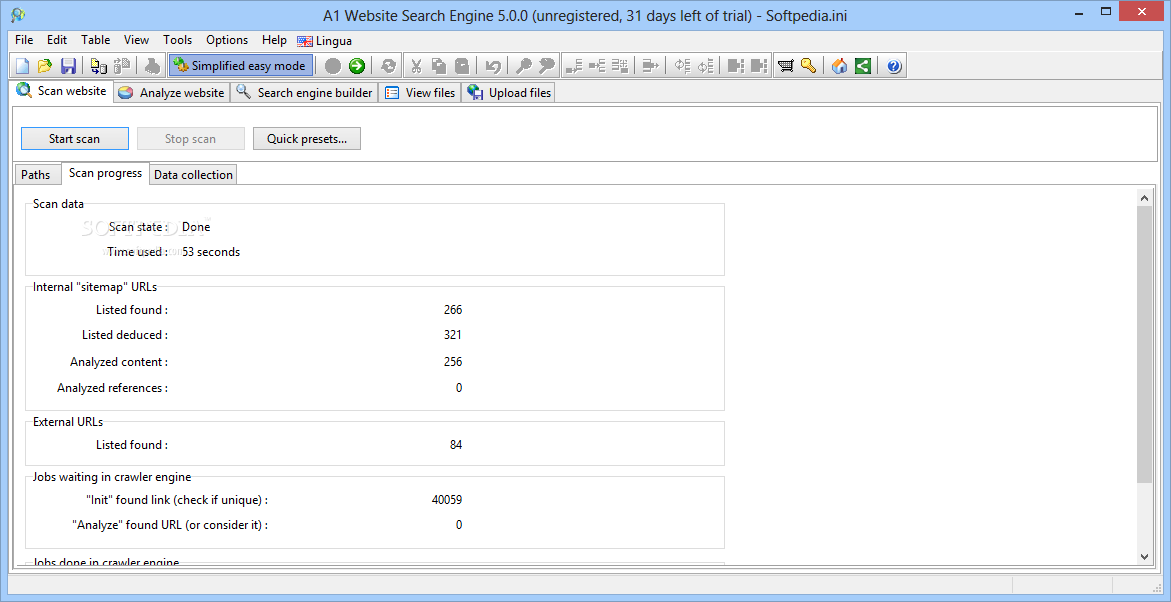Open Quick presets button

[307, 139]
